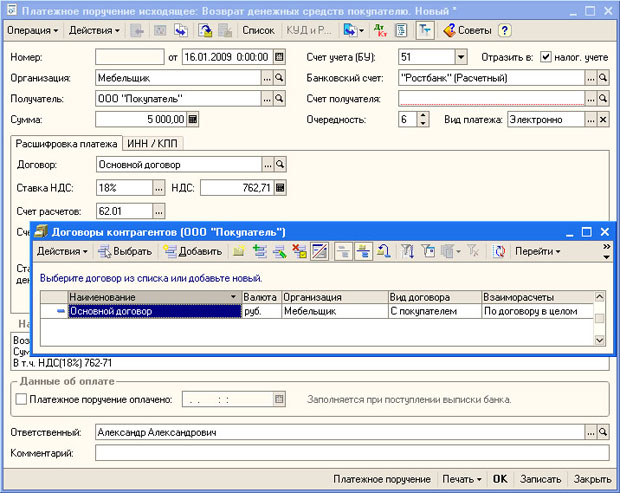Click the icon immediately left of Список
This screenshot has width=620, height=493.
tap(225, 30)
